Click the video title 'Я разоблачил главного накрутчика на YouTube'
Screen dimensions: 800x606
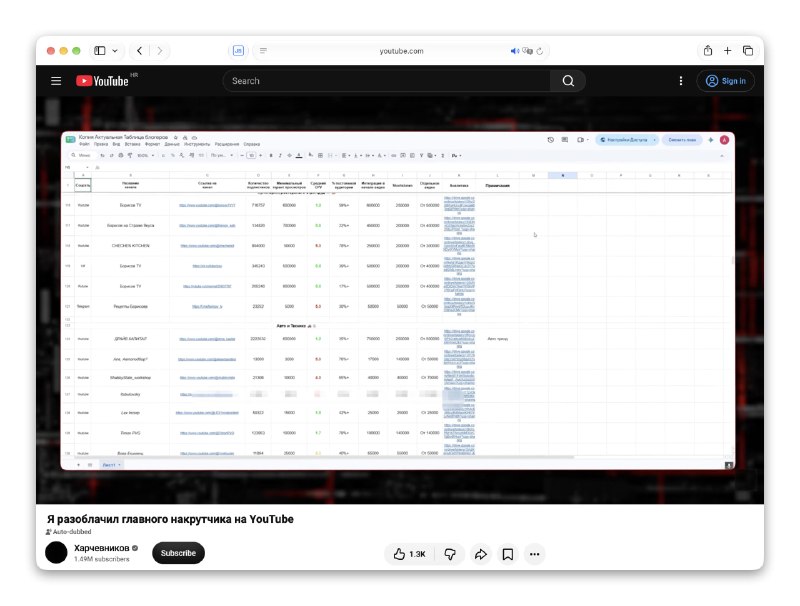coord(170,519)
